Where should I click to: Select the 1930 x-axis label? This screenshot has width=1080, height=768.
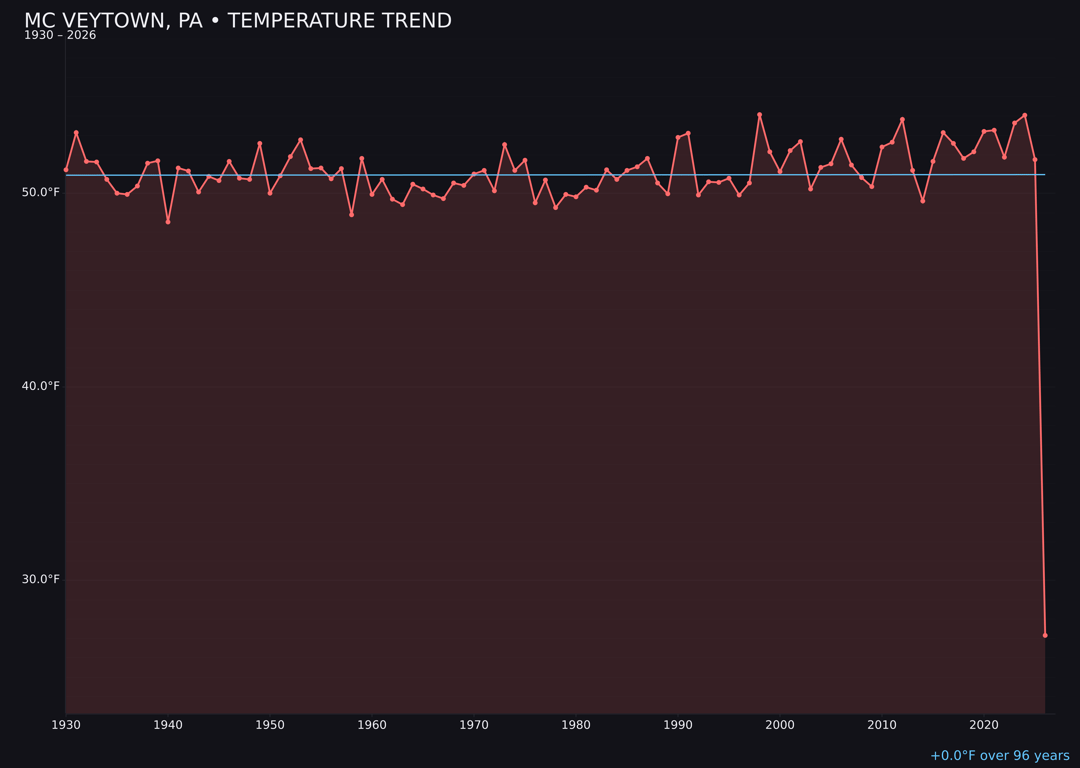click(x=66, y=724)
